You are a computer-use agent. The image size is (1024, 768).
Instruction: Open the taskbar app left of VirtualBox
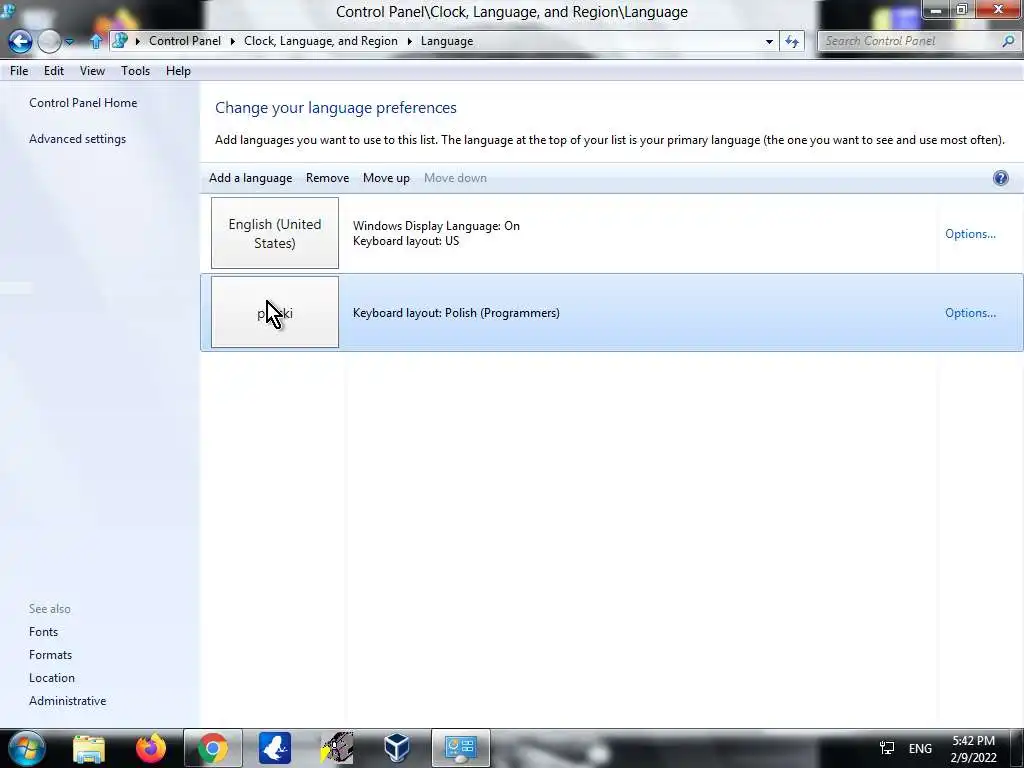(x=337, y=748)
